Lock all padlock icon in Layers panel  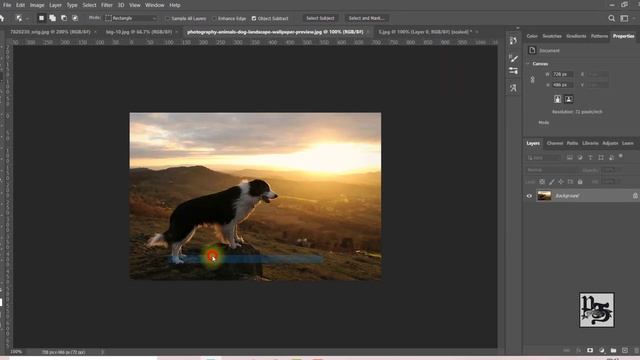[580, 182]
